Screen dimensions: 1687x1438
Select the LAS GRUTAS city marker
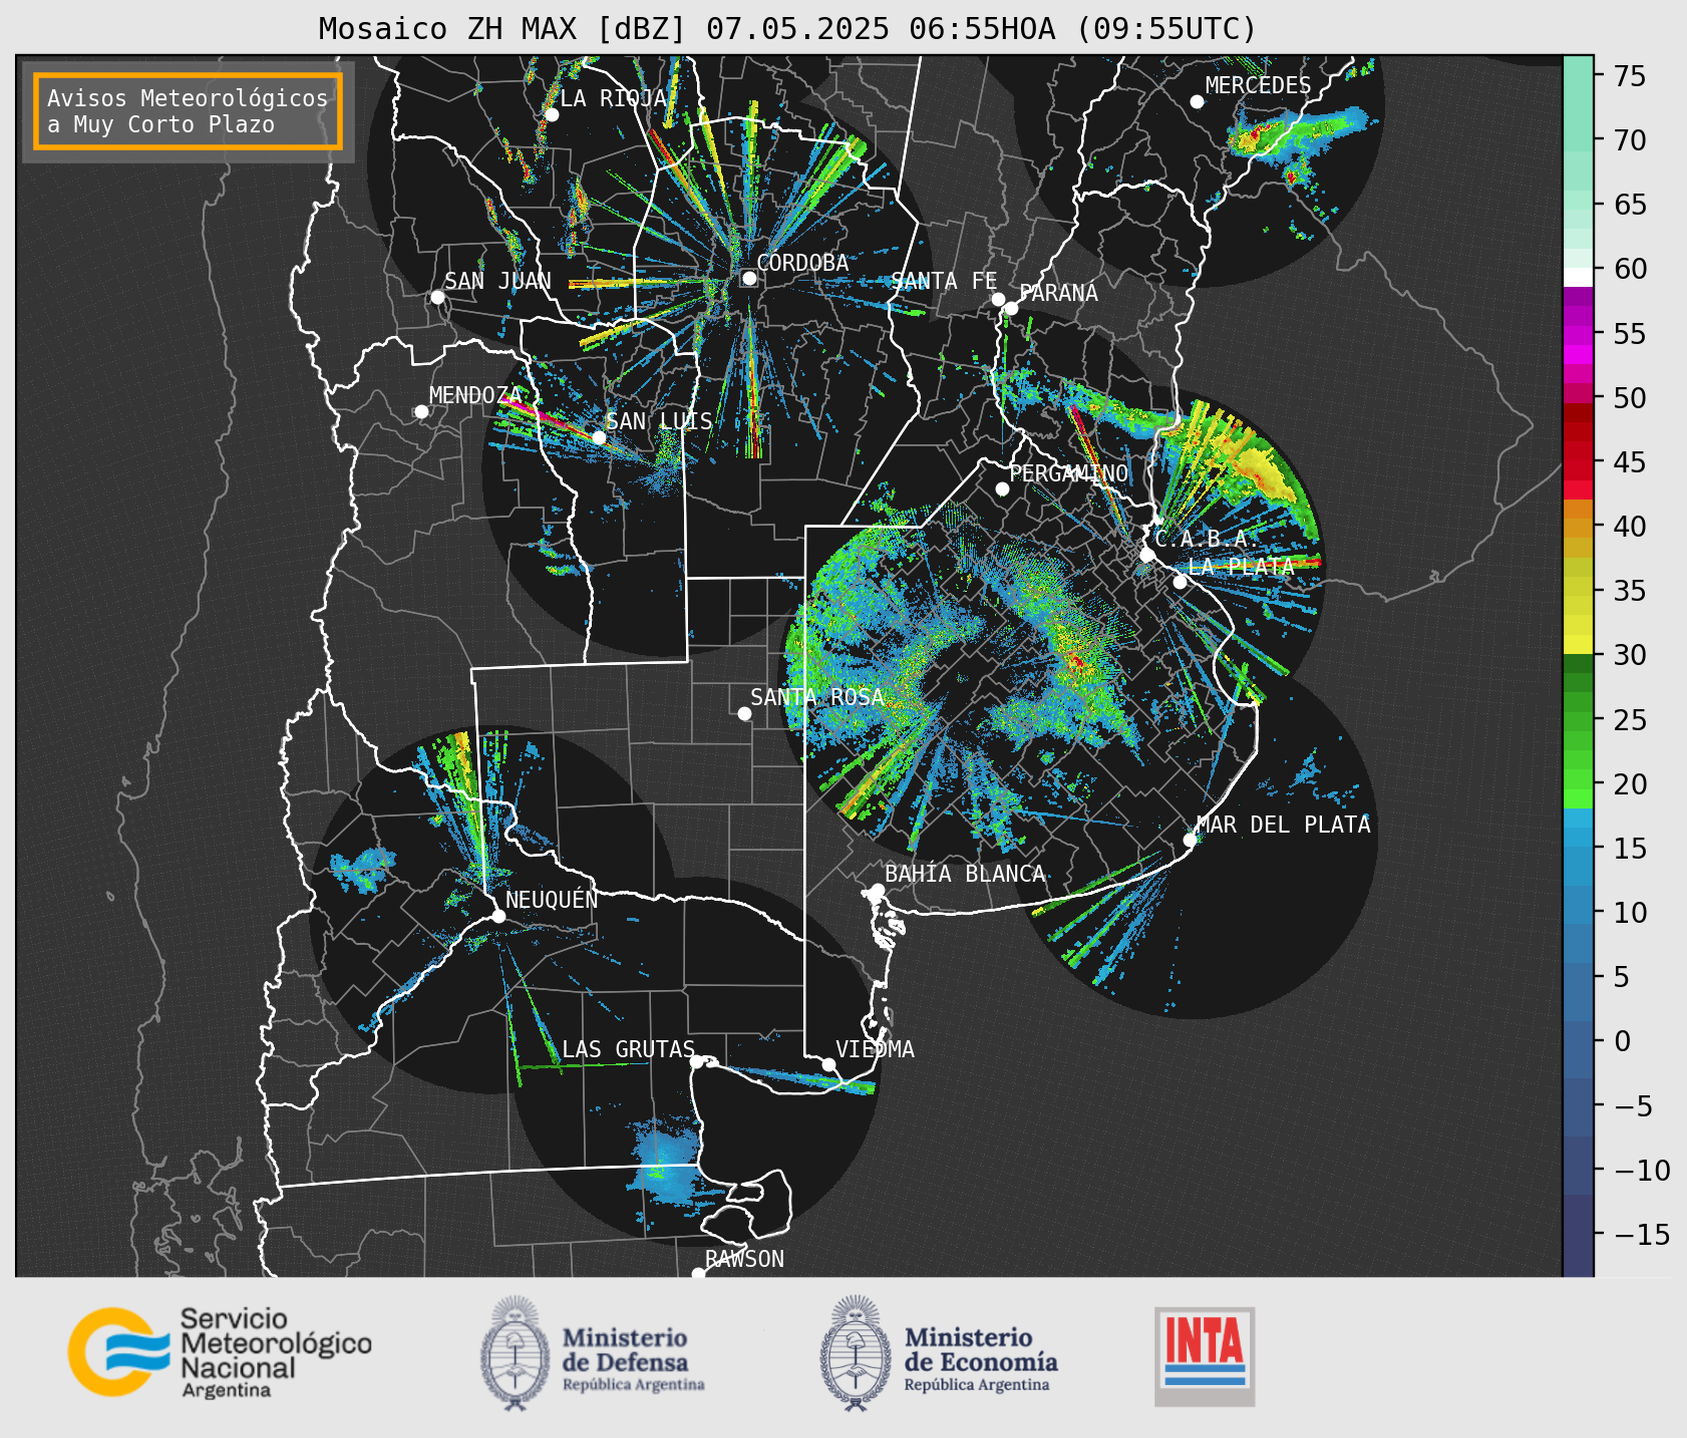point(697,1061)
